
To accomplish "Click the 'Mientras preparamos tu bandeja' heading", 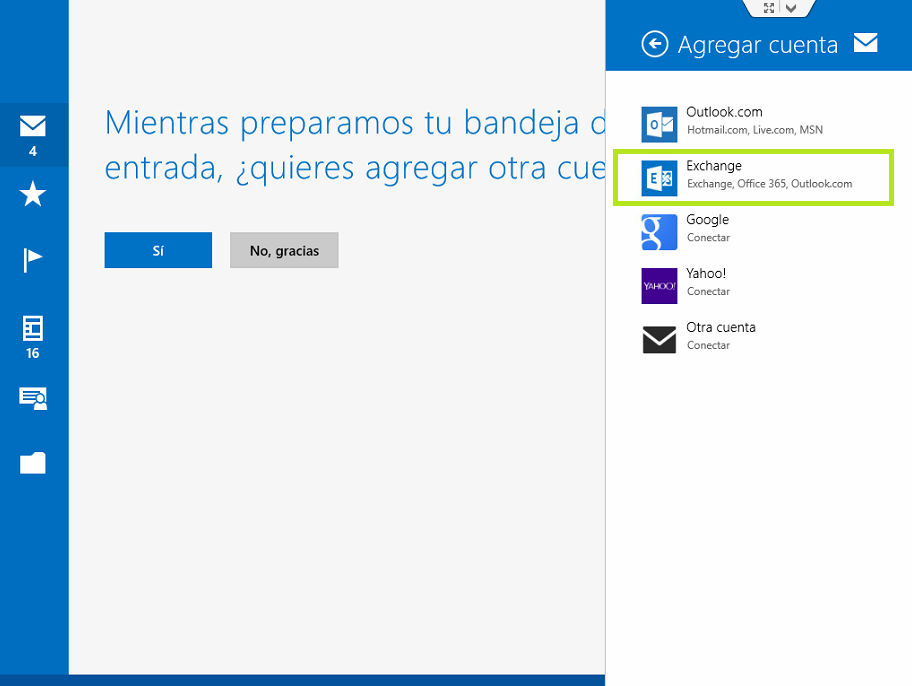I will click(x=355, y=145).
